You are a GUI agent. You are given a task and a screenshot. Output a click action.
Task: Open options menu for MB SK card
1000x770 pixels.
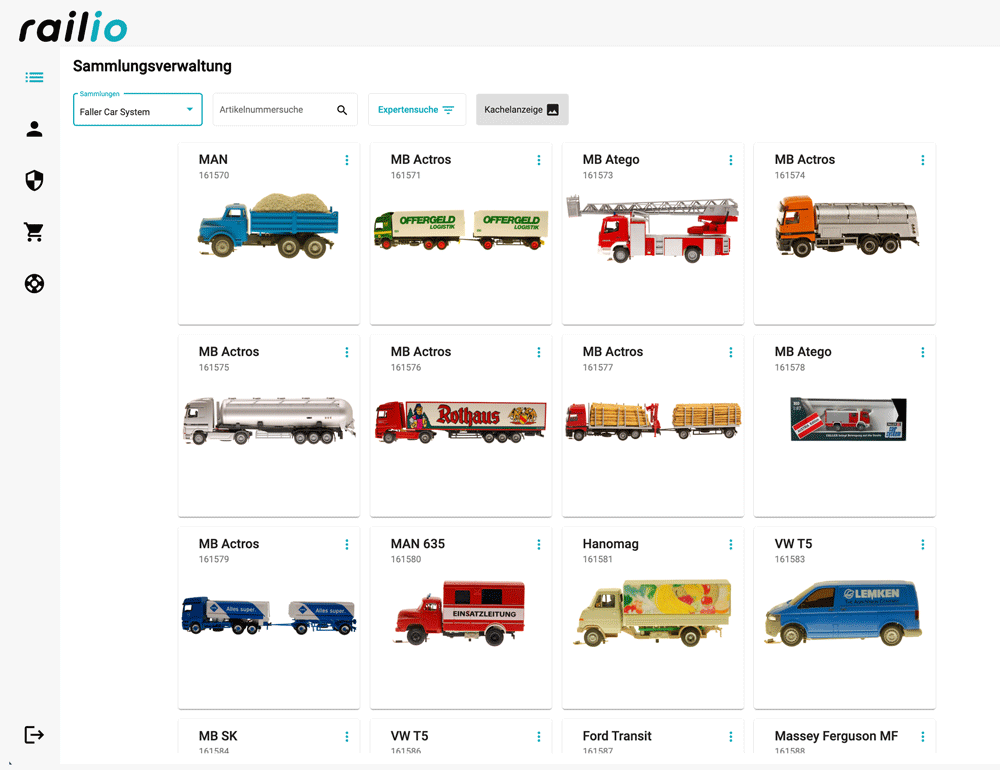click(x=347, y=737)
